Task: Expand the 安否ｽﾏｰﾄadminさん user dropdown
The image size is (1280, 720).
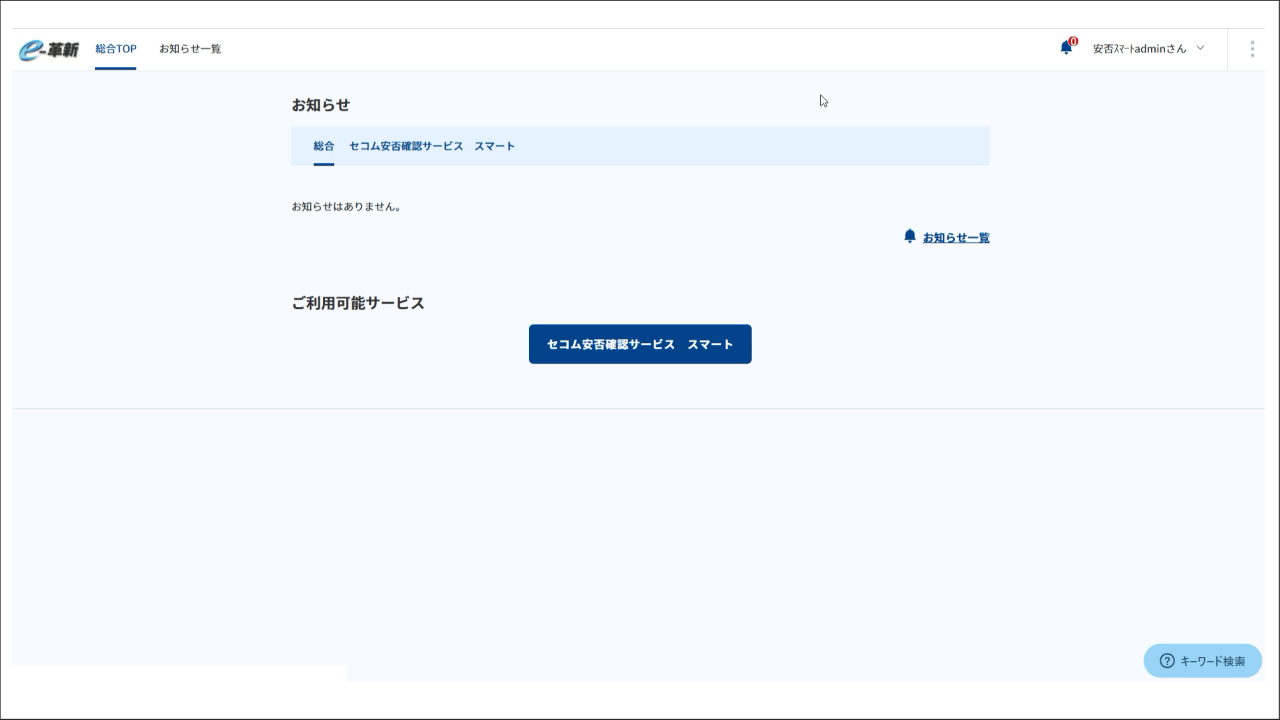Action: pos(1148,48)
